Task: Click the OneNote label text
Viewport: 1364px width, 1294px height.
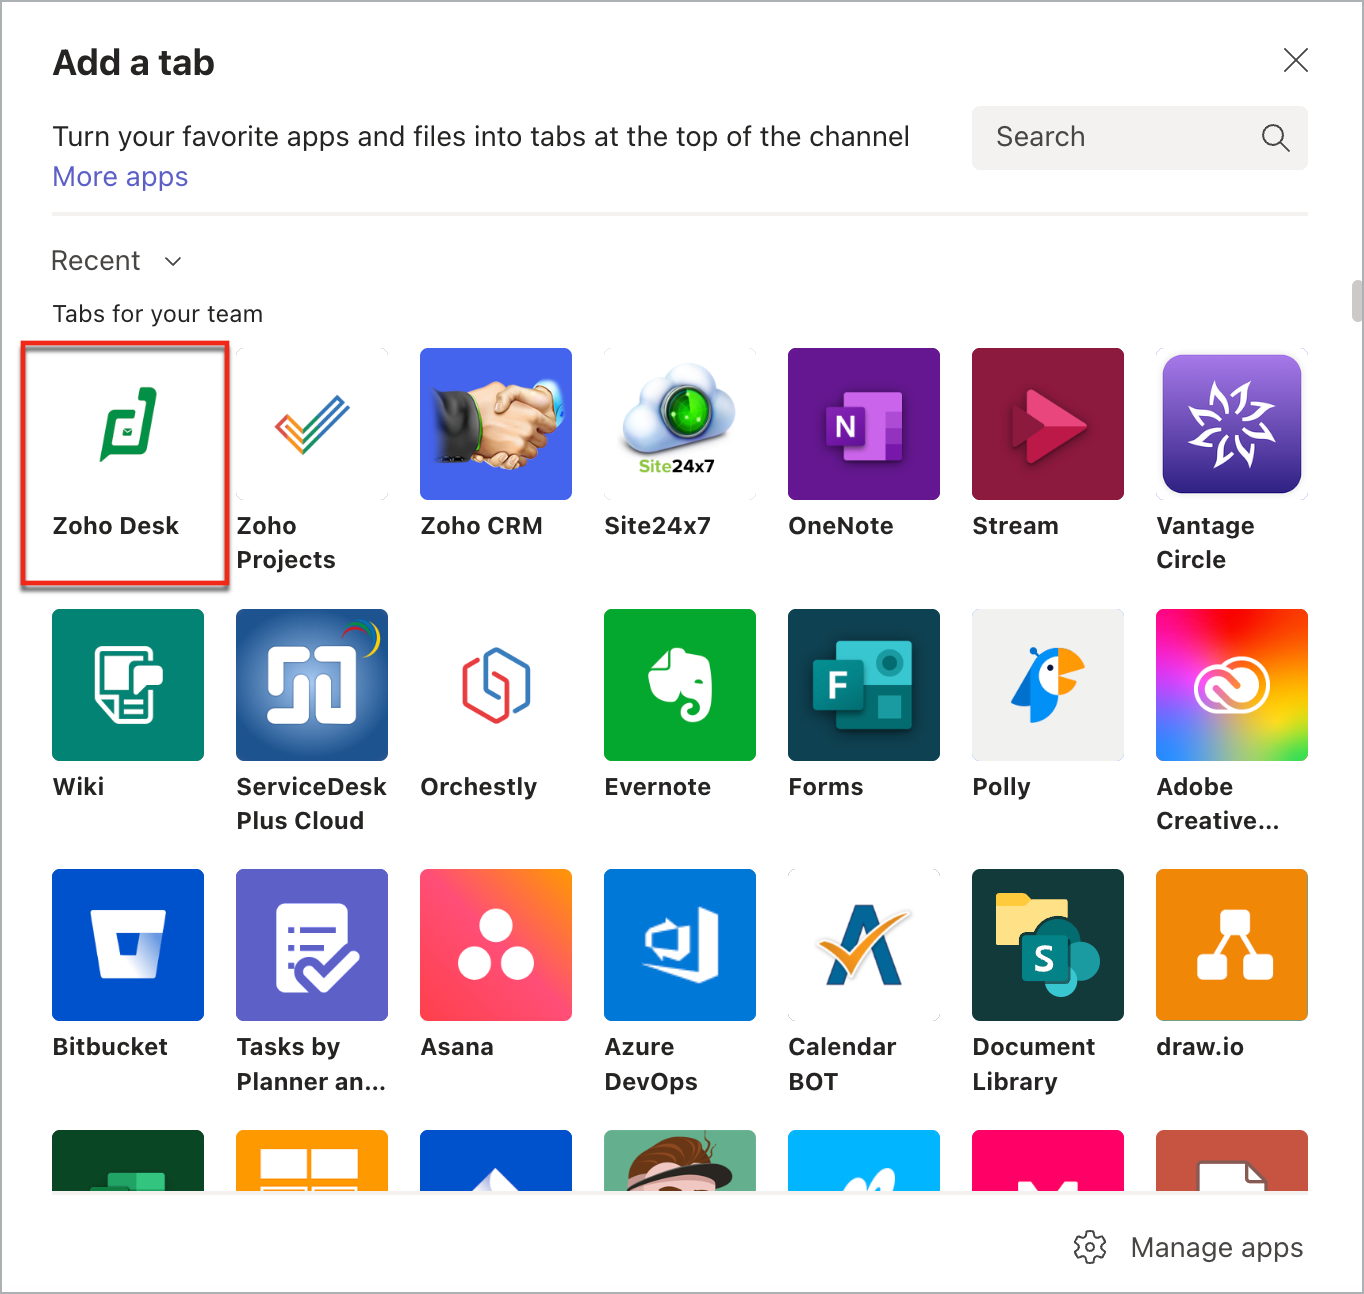Action: [841, 526]
